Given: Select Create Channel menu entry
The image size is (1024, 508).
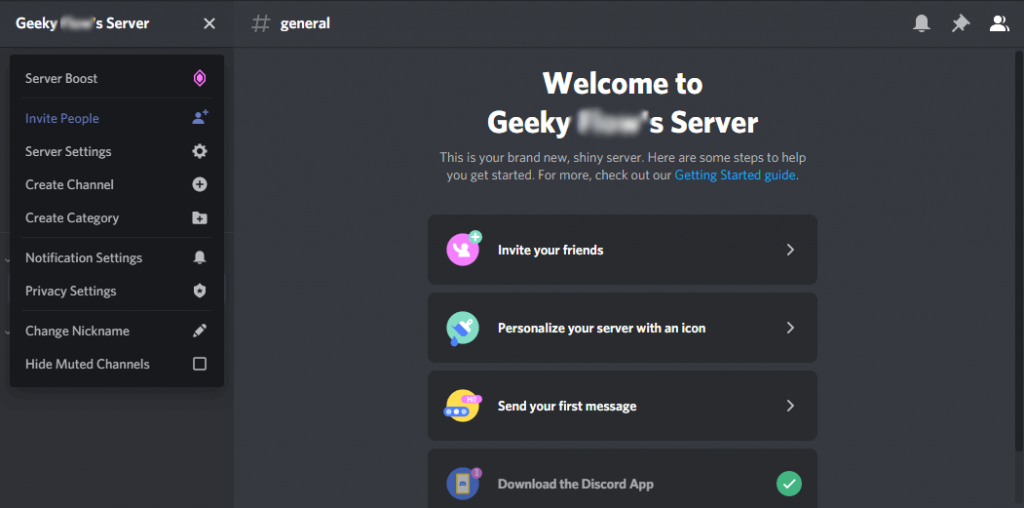Looking at the screenshot, I should [116, 185].
